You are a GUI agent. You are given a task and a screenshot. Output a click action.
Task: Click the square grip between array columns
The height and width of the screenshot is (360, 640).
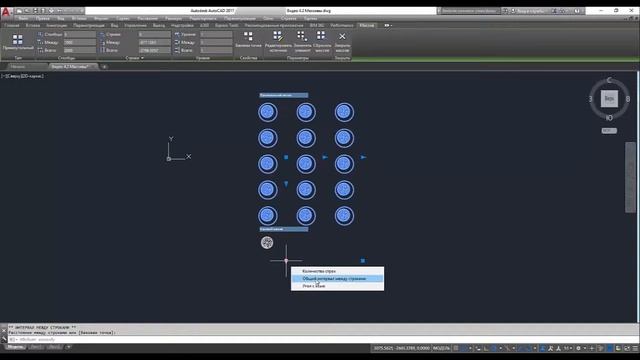286,157
